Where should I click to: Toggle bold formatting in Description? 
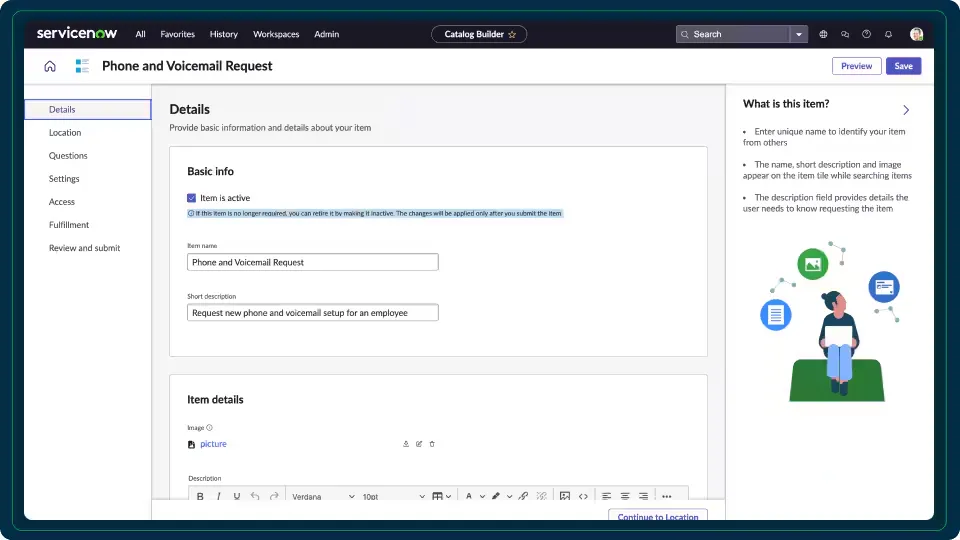click(200, 496)
